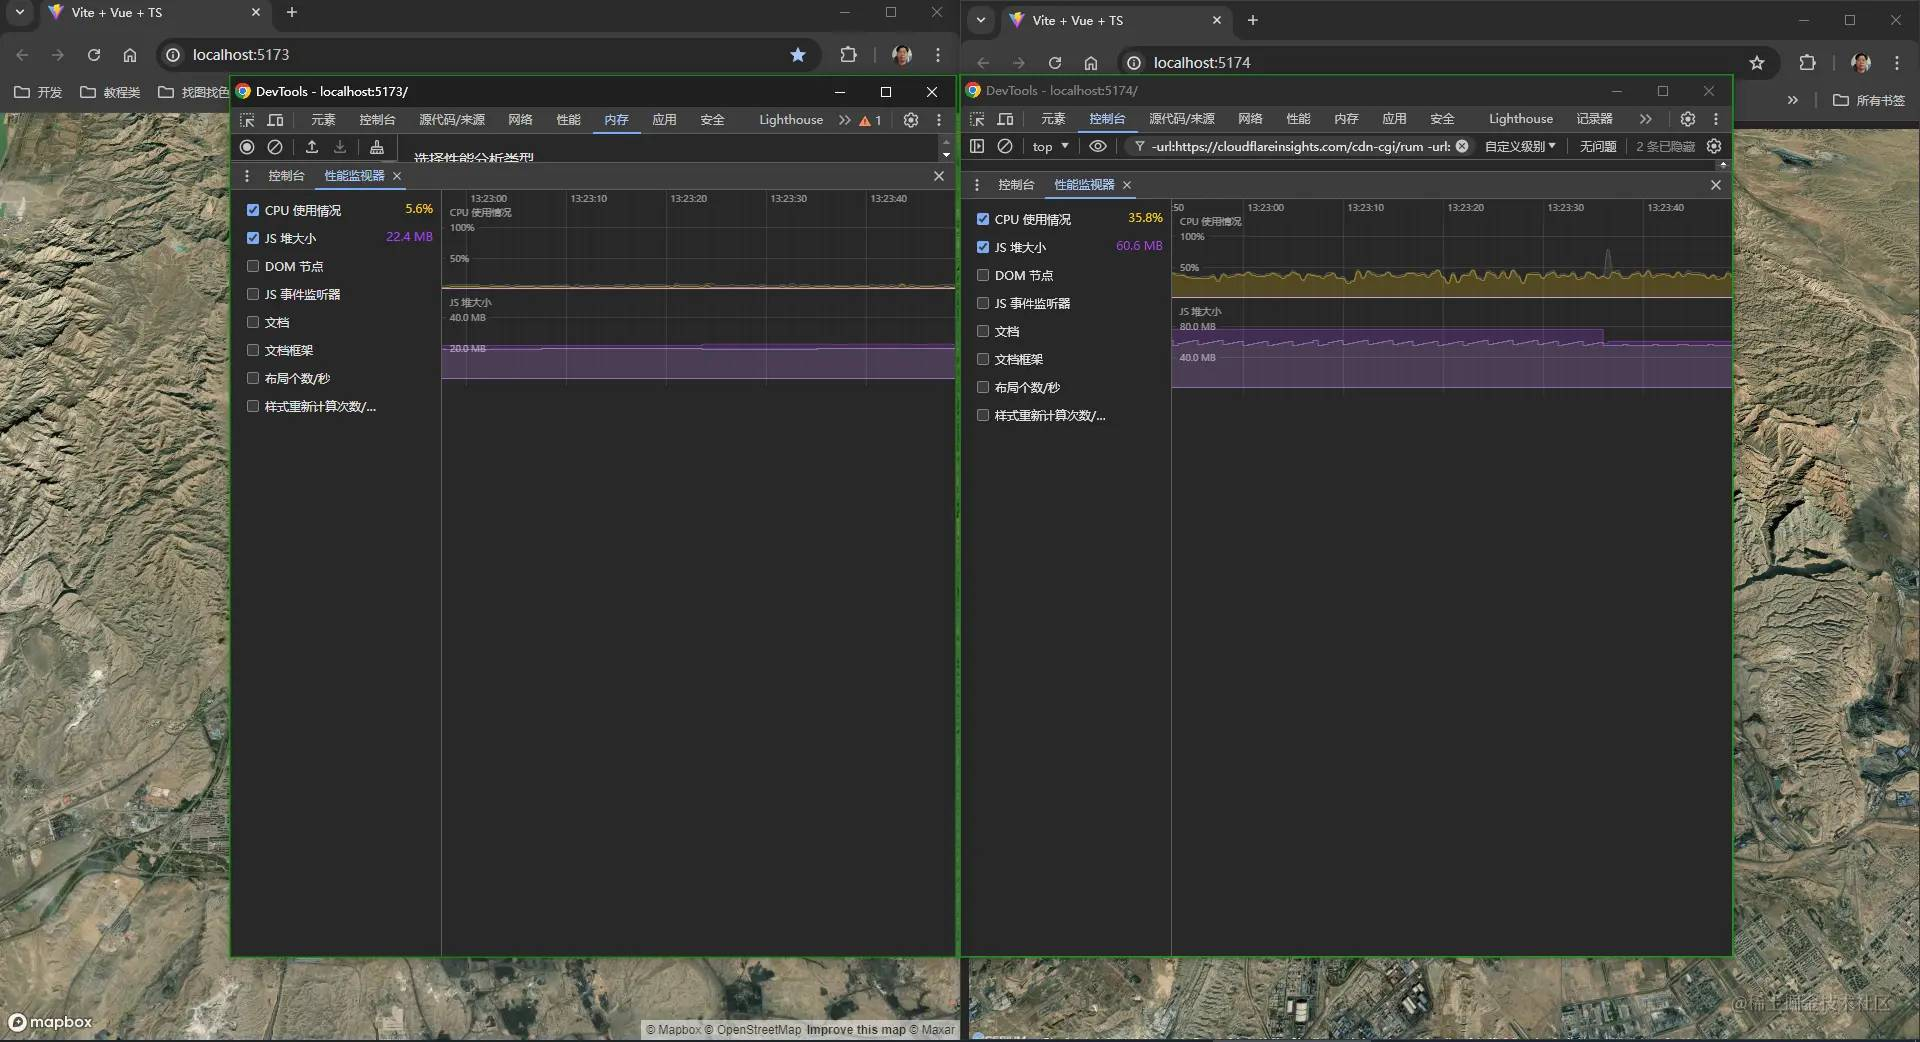
Task: Open main settings gear in right DevTools
Action: click(1688, 119)
